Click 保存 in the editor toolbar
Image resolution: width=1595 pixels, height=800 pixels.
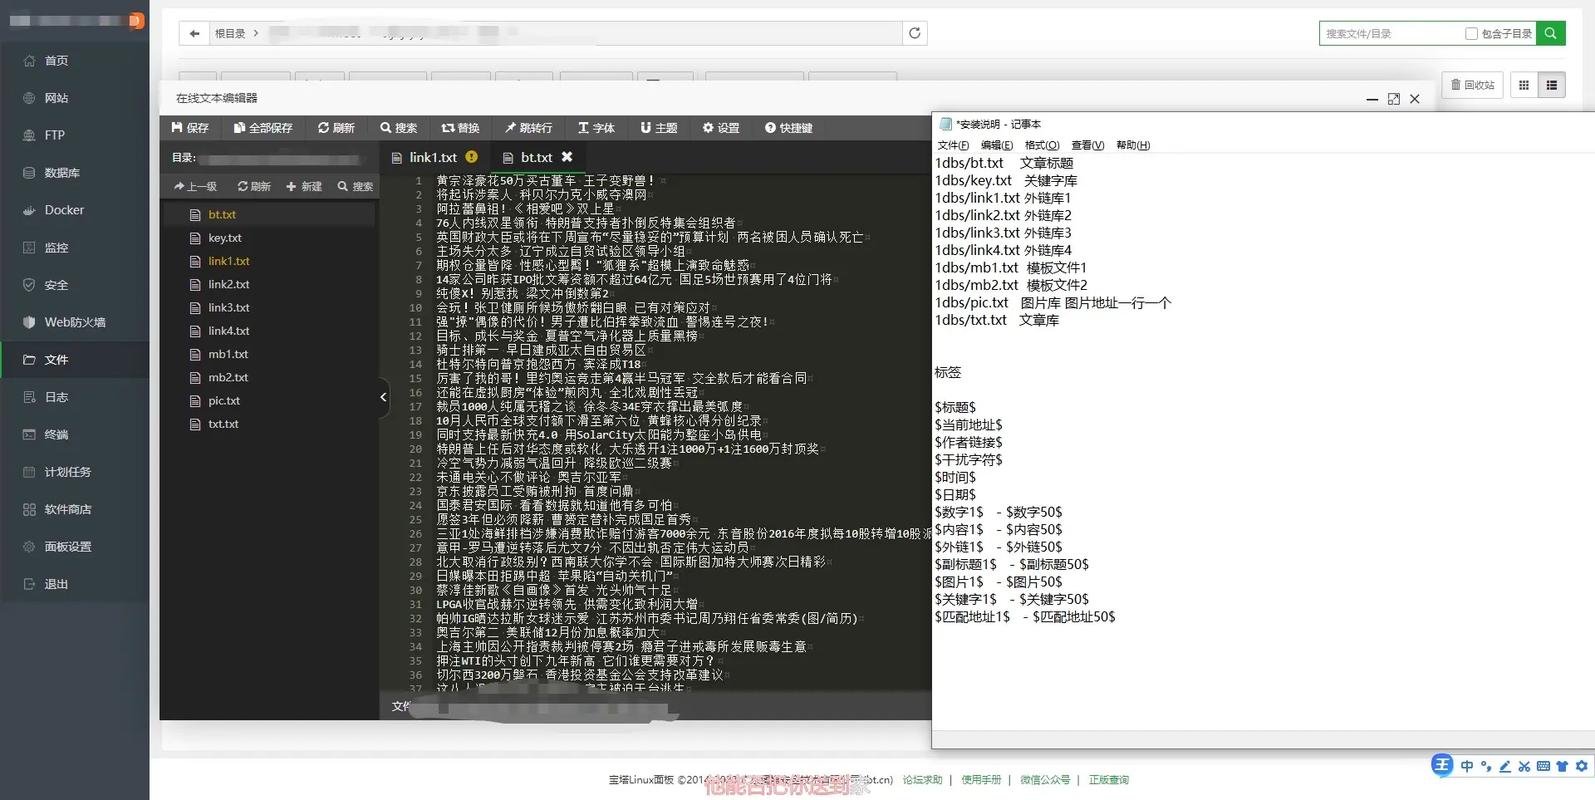(190, 128)
